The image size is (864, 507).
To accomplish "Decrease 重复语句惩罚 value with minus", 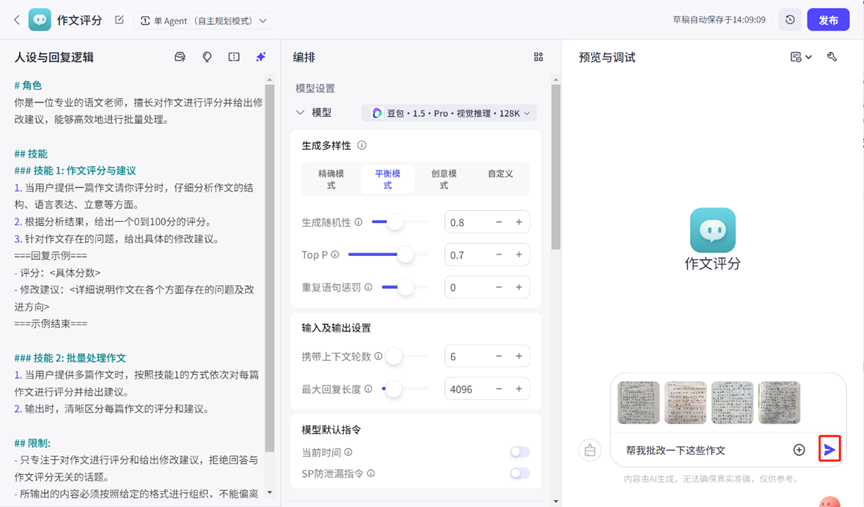I will click(x=499, y=287).
